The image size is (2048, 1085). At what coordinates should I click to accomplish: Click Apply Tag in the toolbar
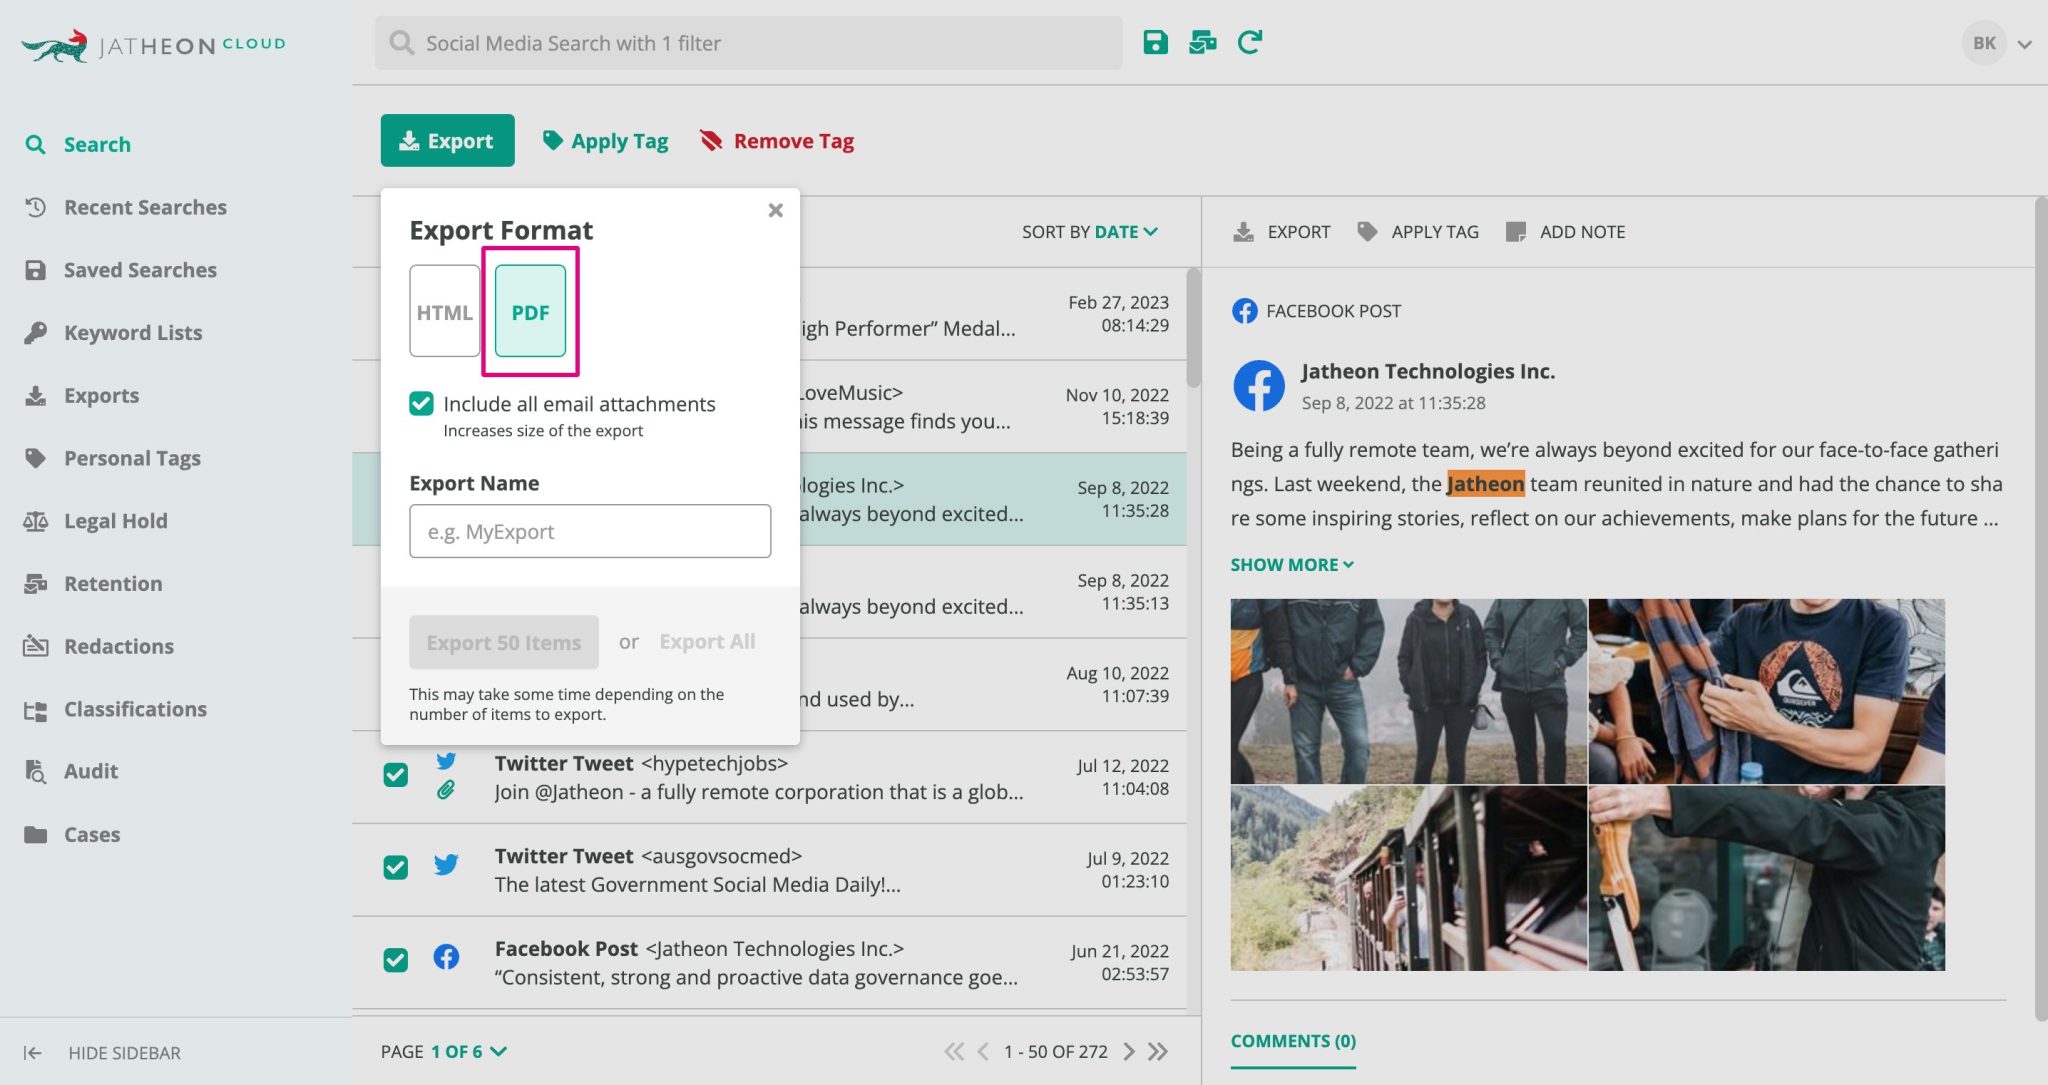(x=605, y=141)
